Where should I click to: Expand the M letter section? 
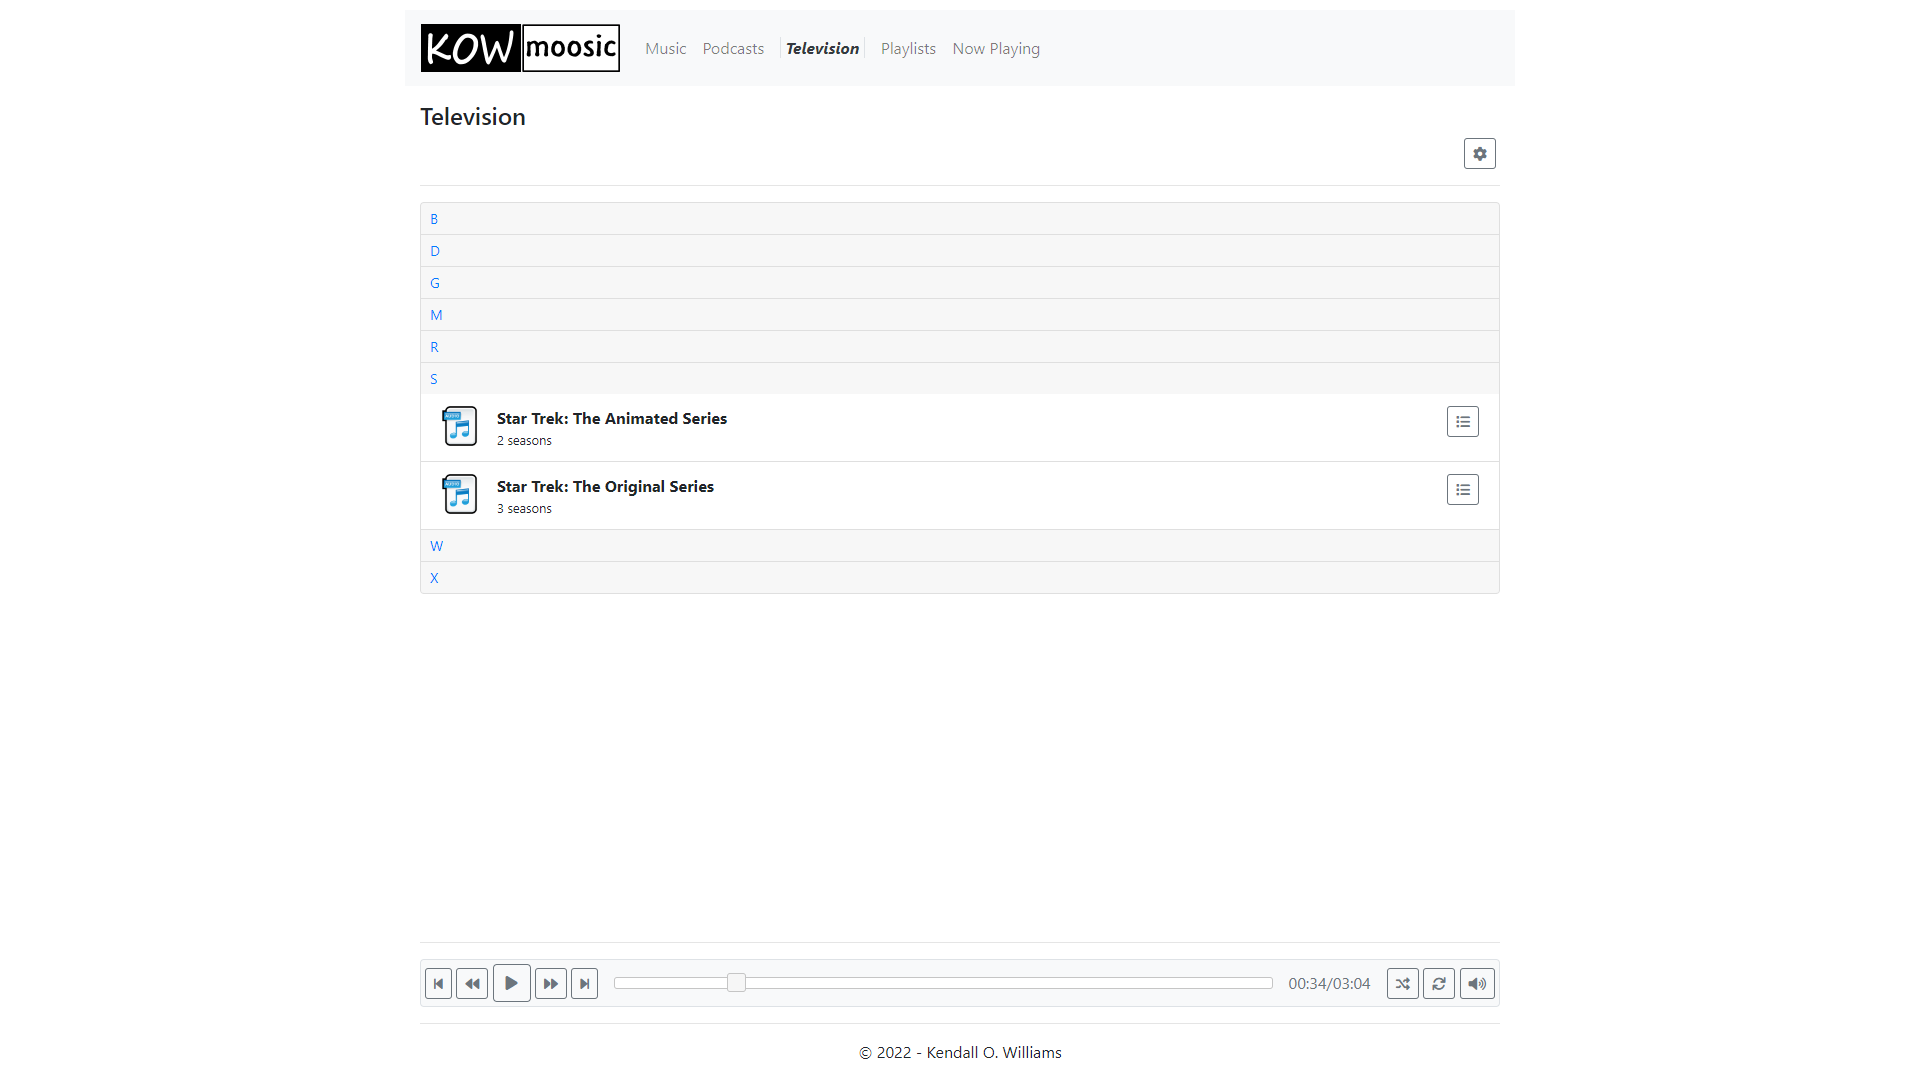[436, 315]
